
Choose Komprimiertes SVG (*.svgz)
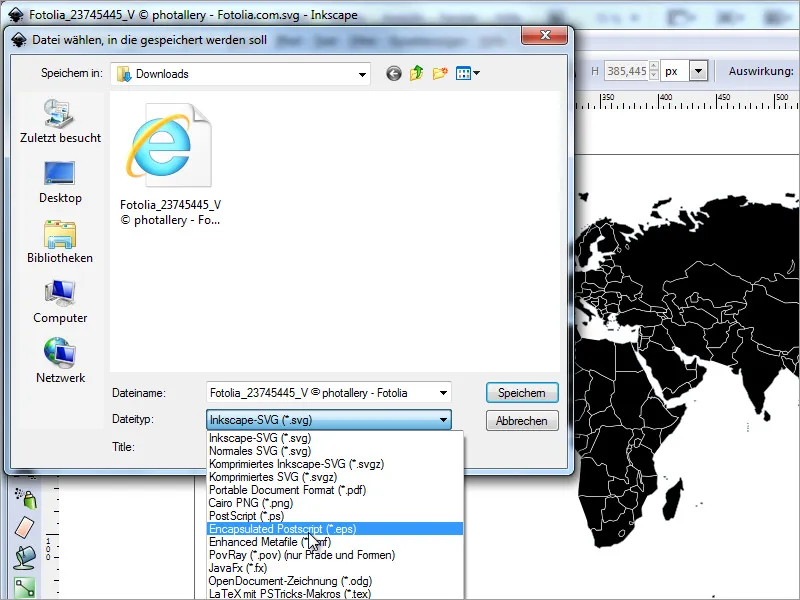click(x=335, y=477)
